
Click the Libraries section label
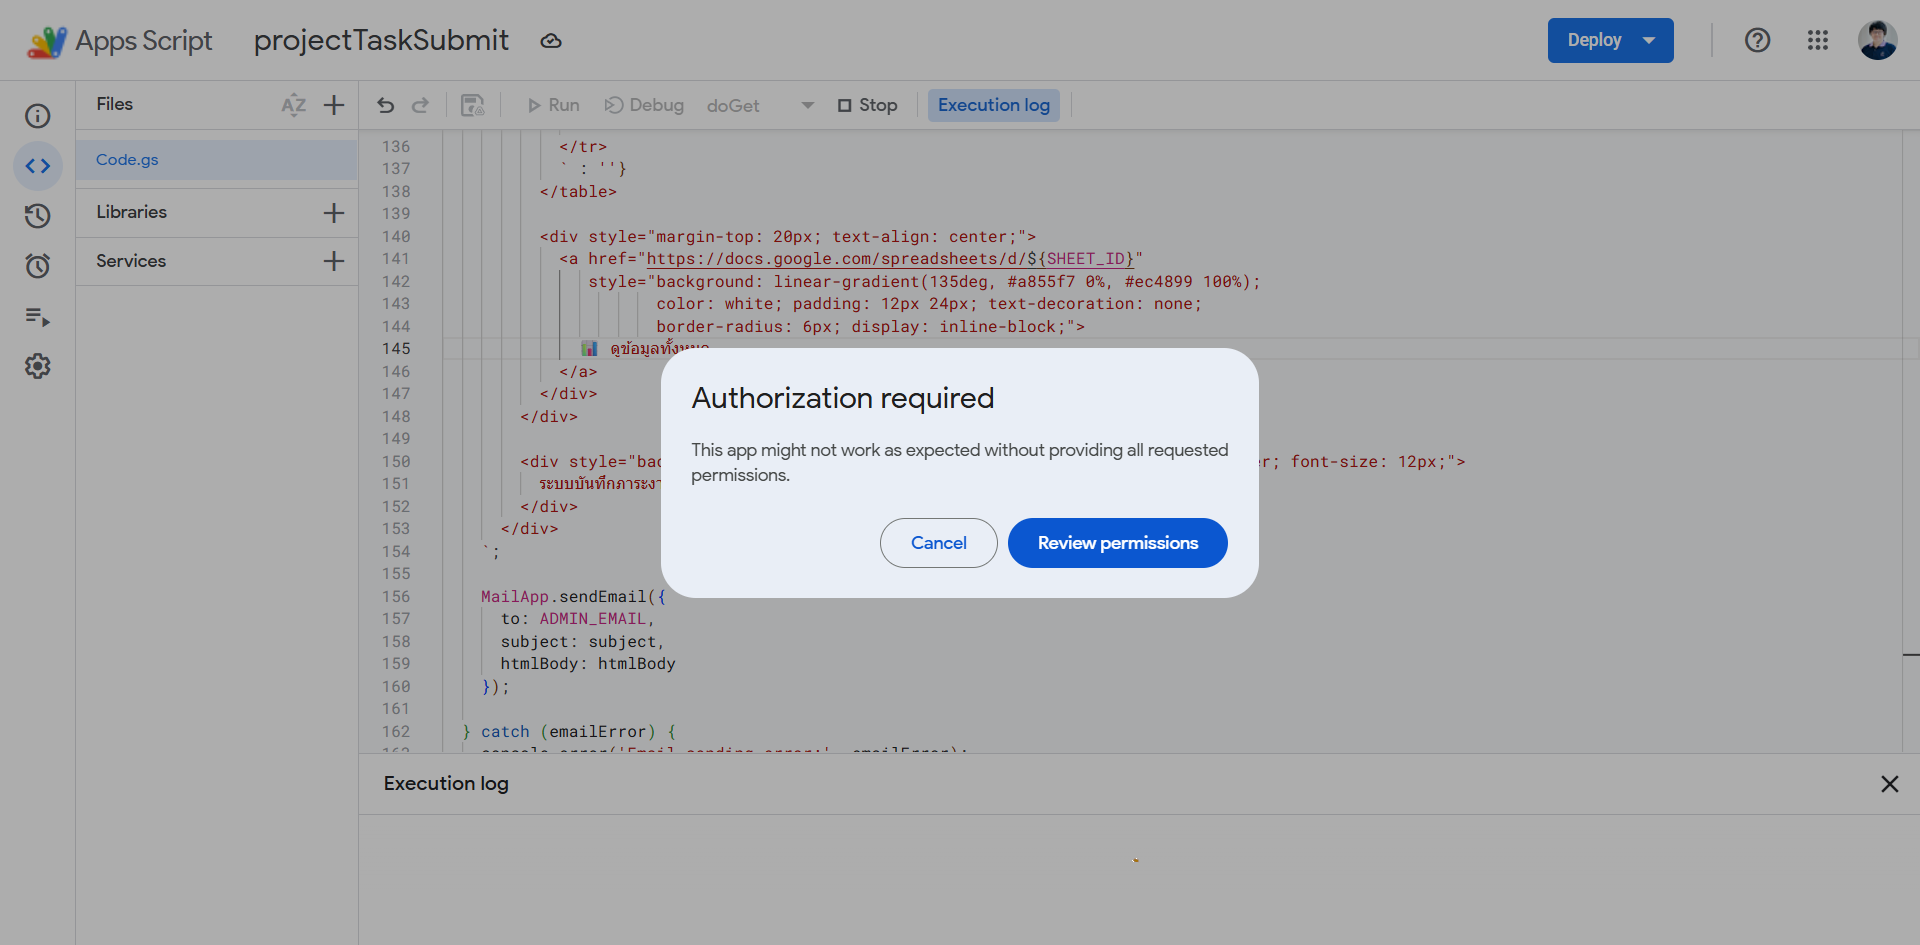[132, 212]
